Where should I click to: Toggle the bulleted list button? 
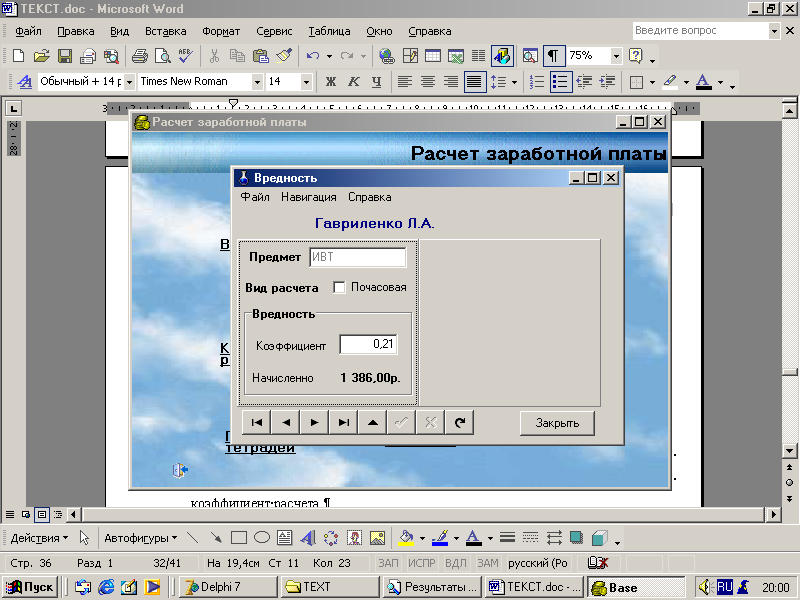pyautogui.click(x=561, y=82)
